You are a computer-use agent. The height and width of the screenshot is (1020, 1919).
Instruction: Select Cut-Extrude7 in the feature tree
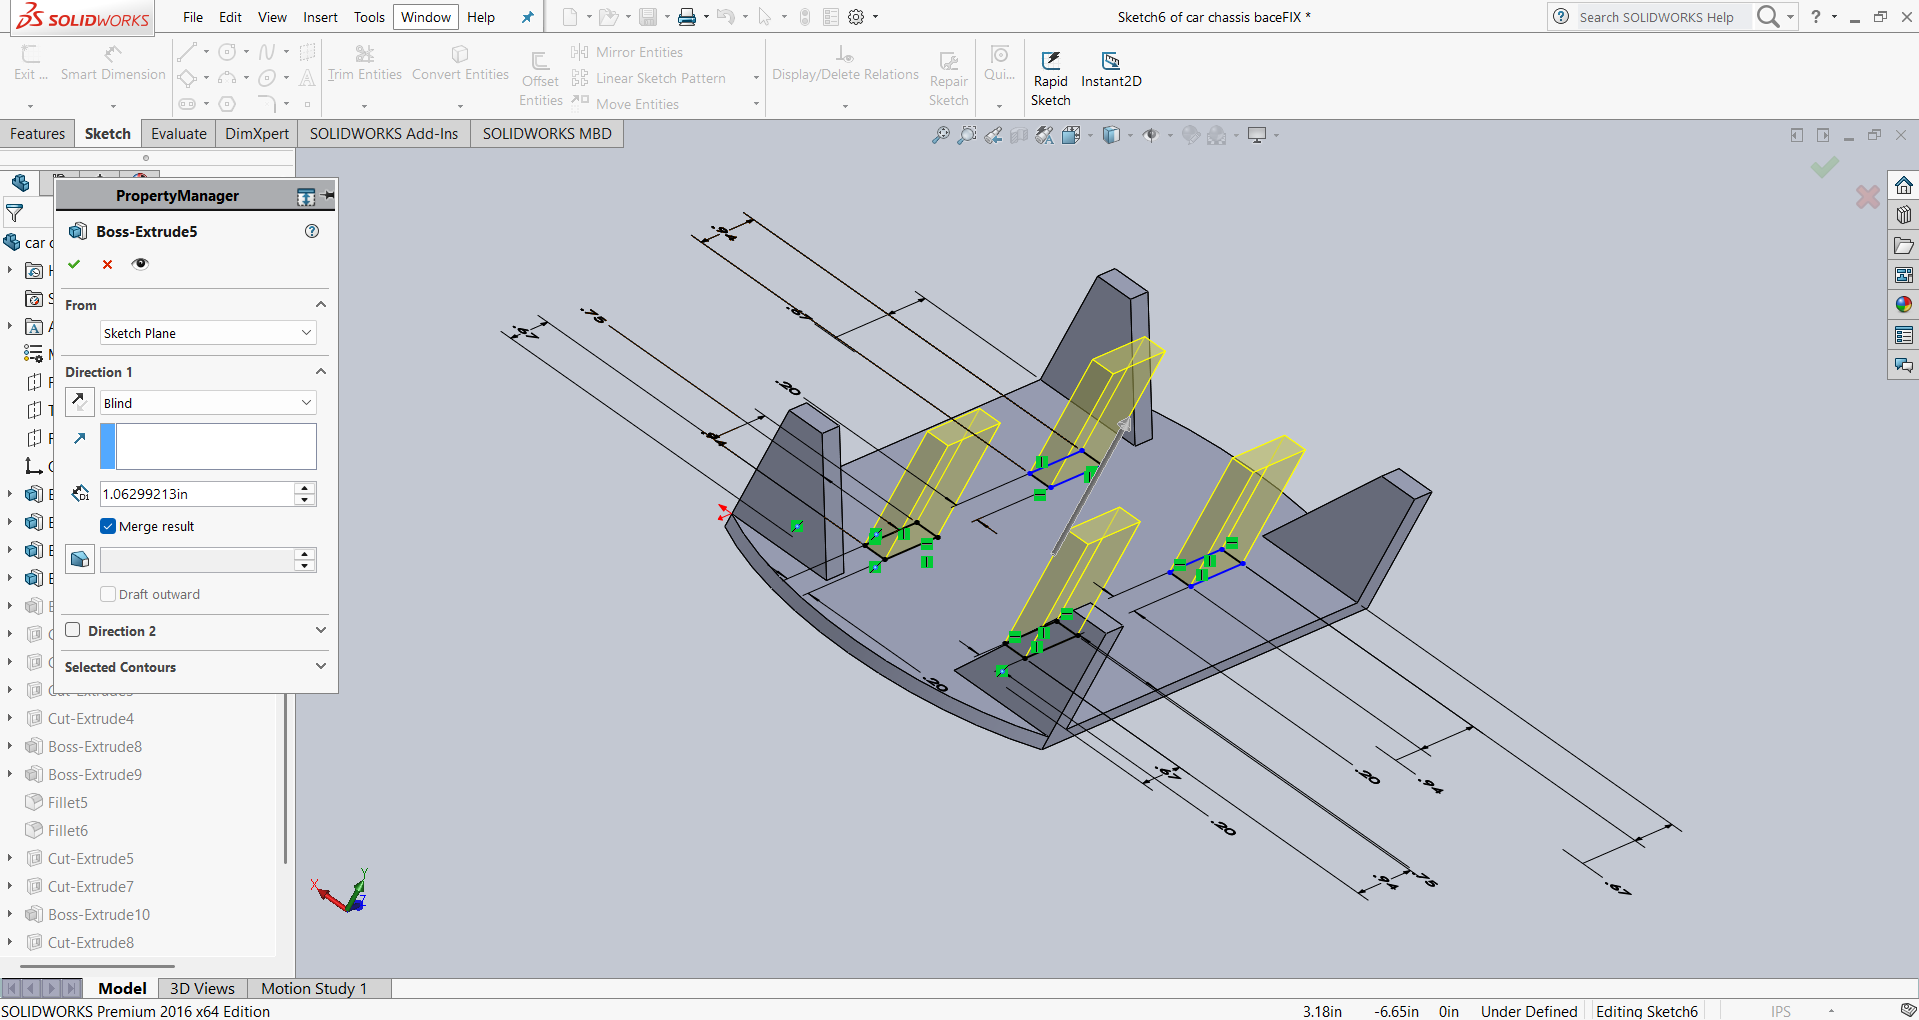click(x=90, y=886)
